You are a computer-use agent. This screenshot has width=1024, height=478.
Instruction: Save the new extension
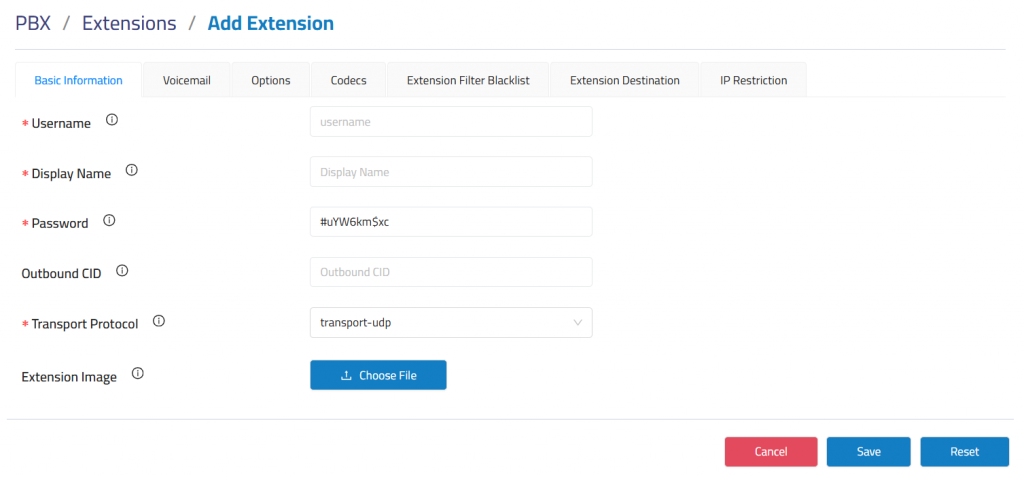pos(868,452)
